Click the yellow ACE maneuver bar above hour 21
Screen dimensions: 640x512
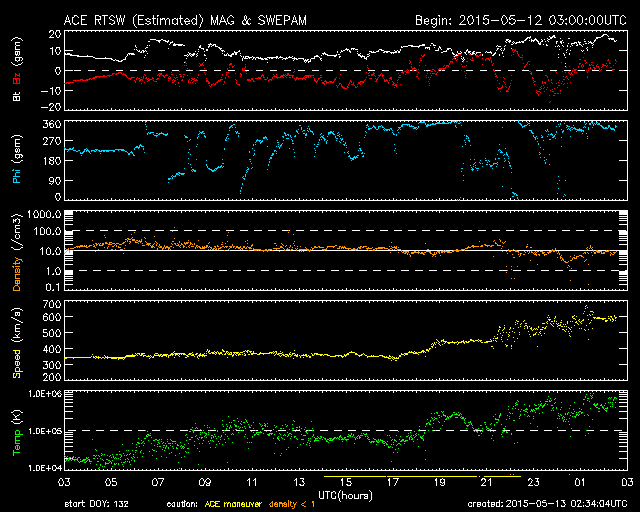[501, 476]
